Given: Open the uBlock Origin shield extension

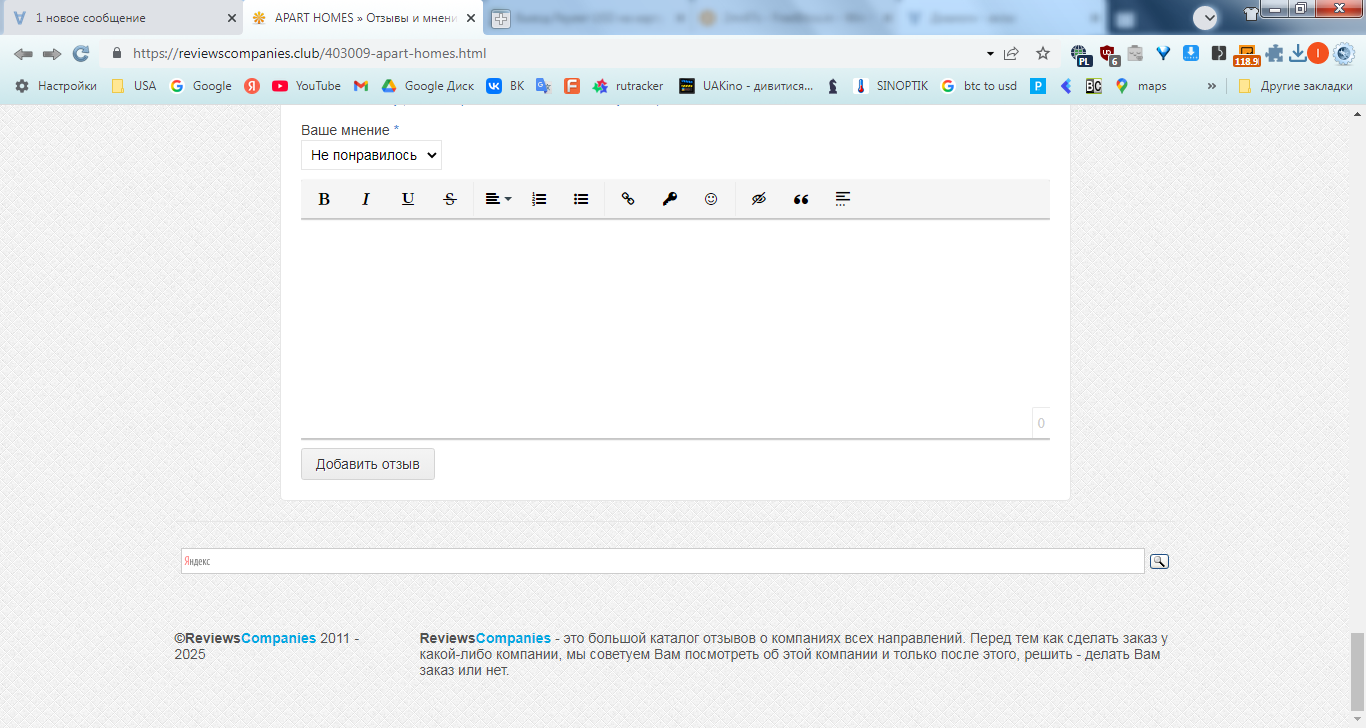Looking at the screenshot, I should tap(1108, 54).
